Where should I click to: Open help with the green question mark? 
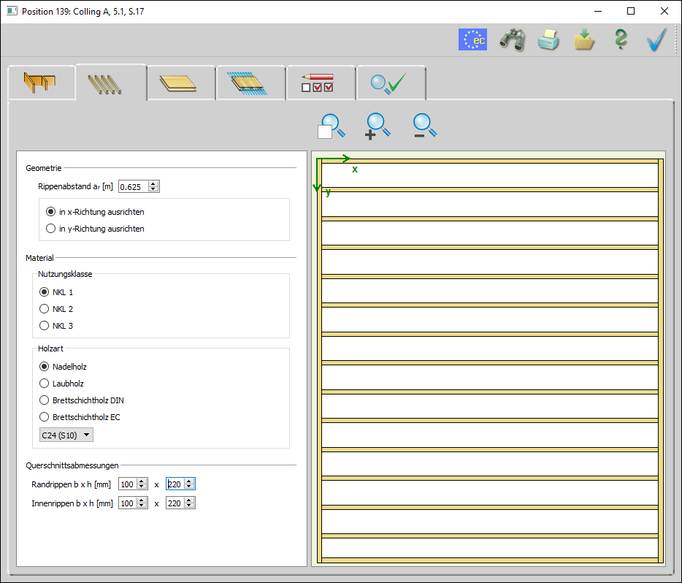(621, 40)
